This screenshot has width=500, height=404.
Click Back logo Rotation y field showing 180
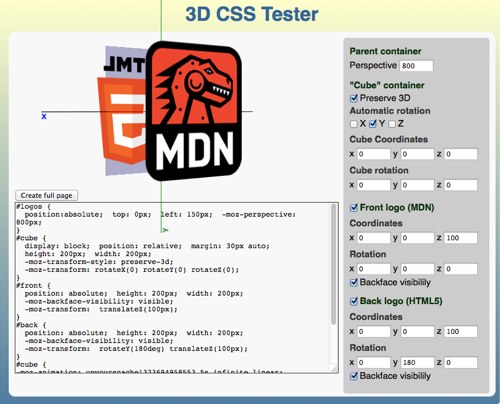417,362
